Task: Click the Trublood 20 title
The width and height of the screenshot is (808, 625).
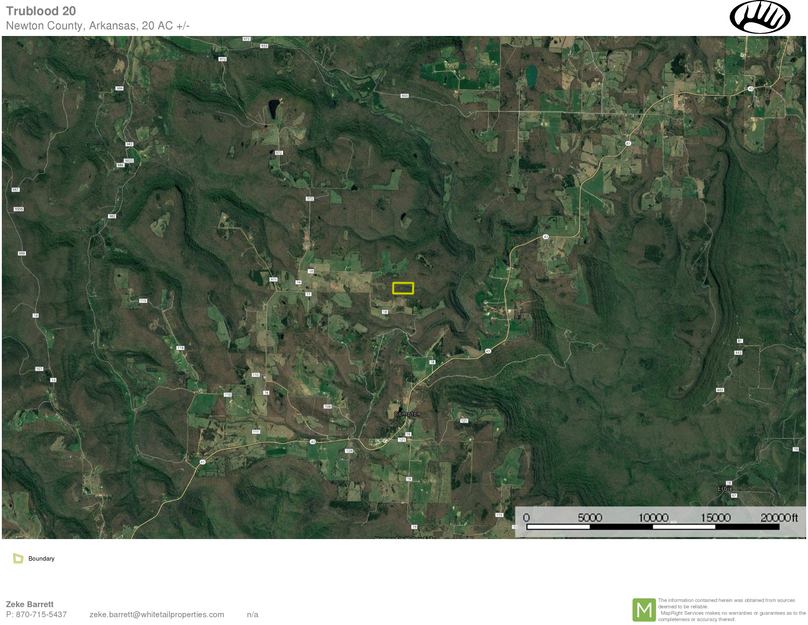Action: [x=41, y=10]
